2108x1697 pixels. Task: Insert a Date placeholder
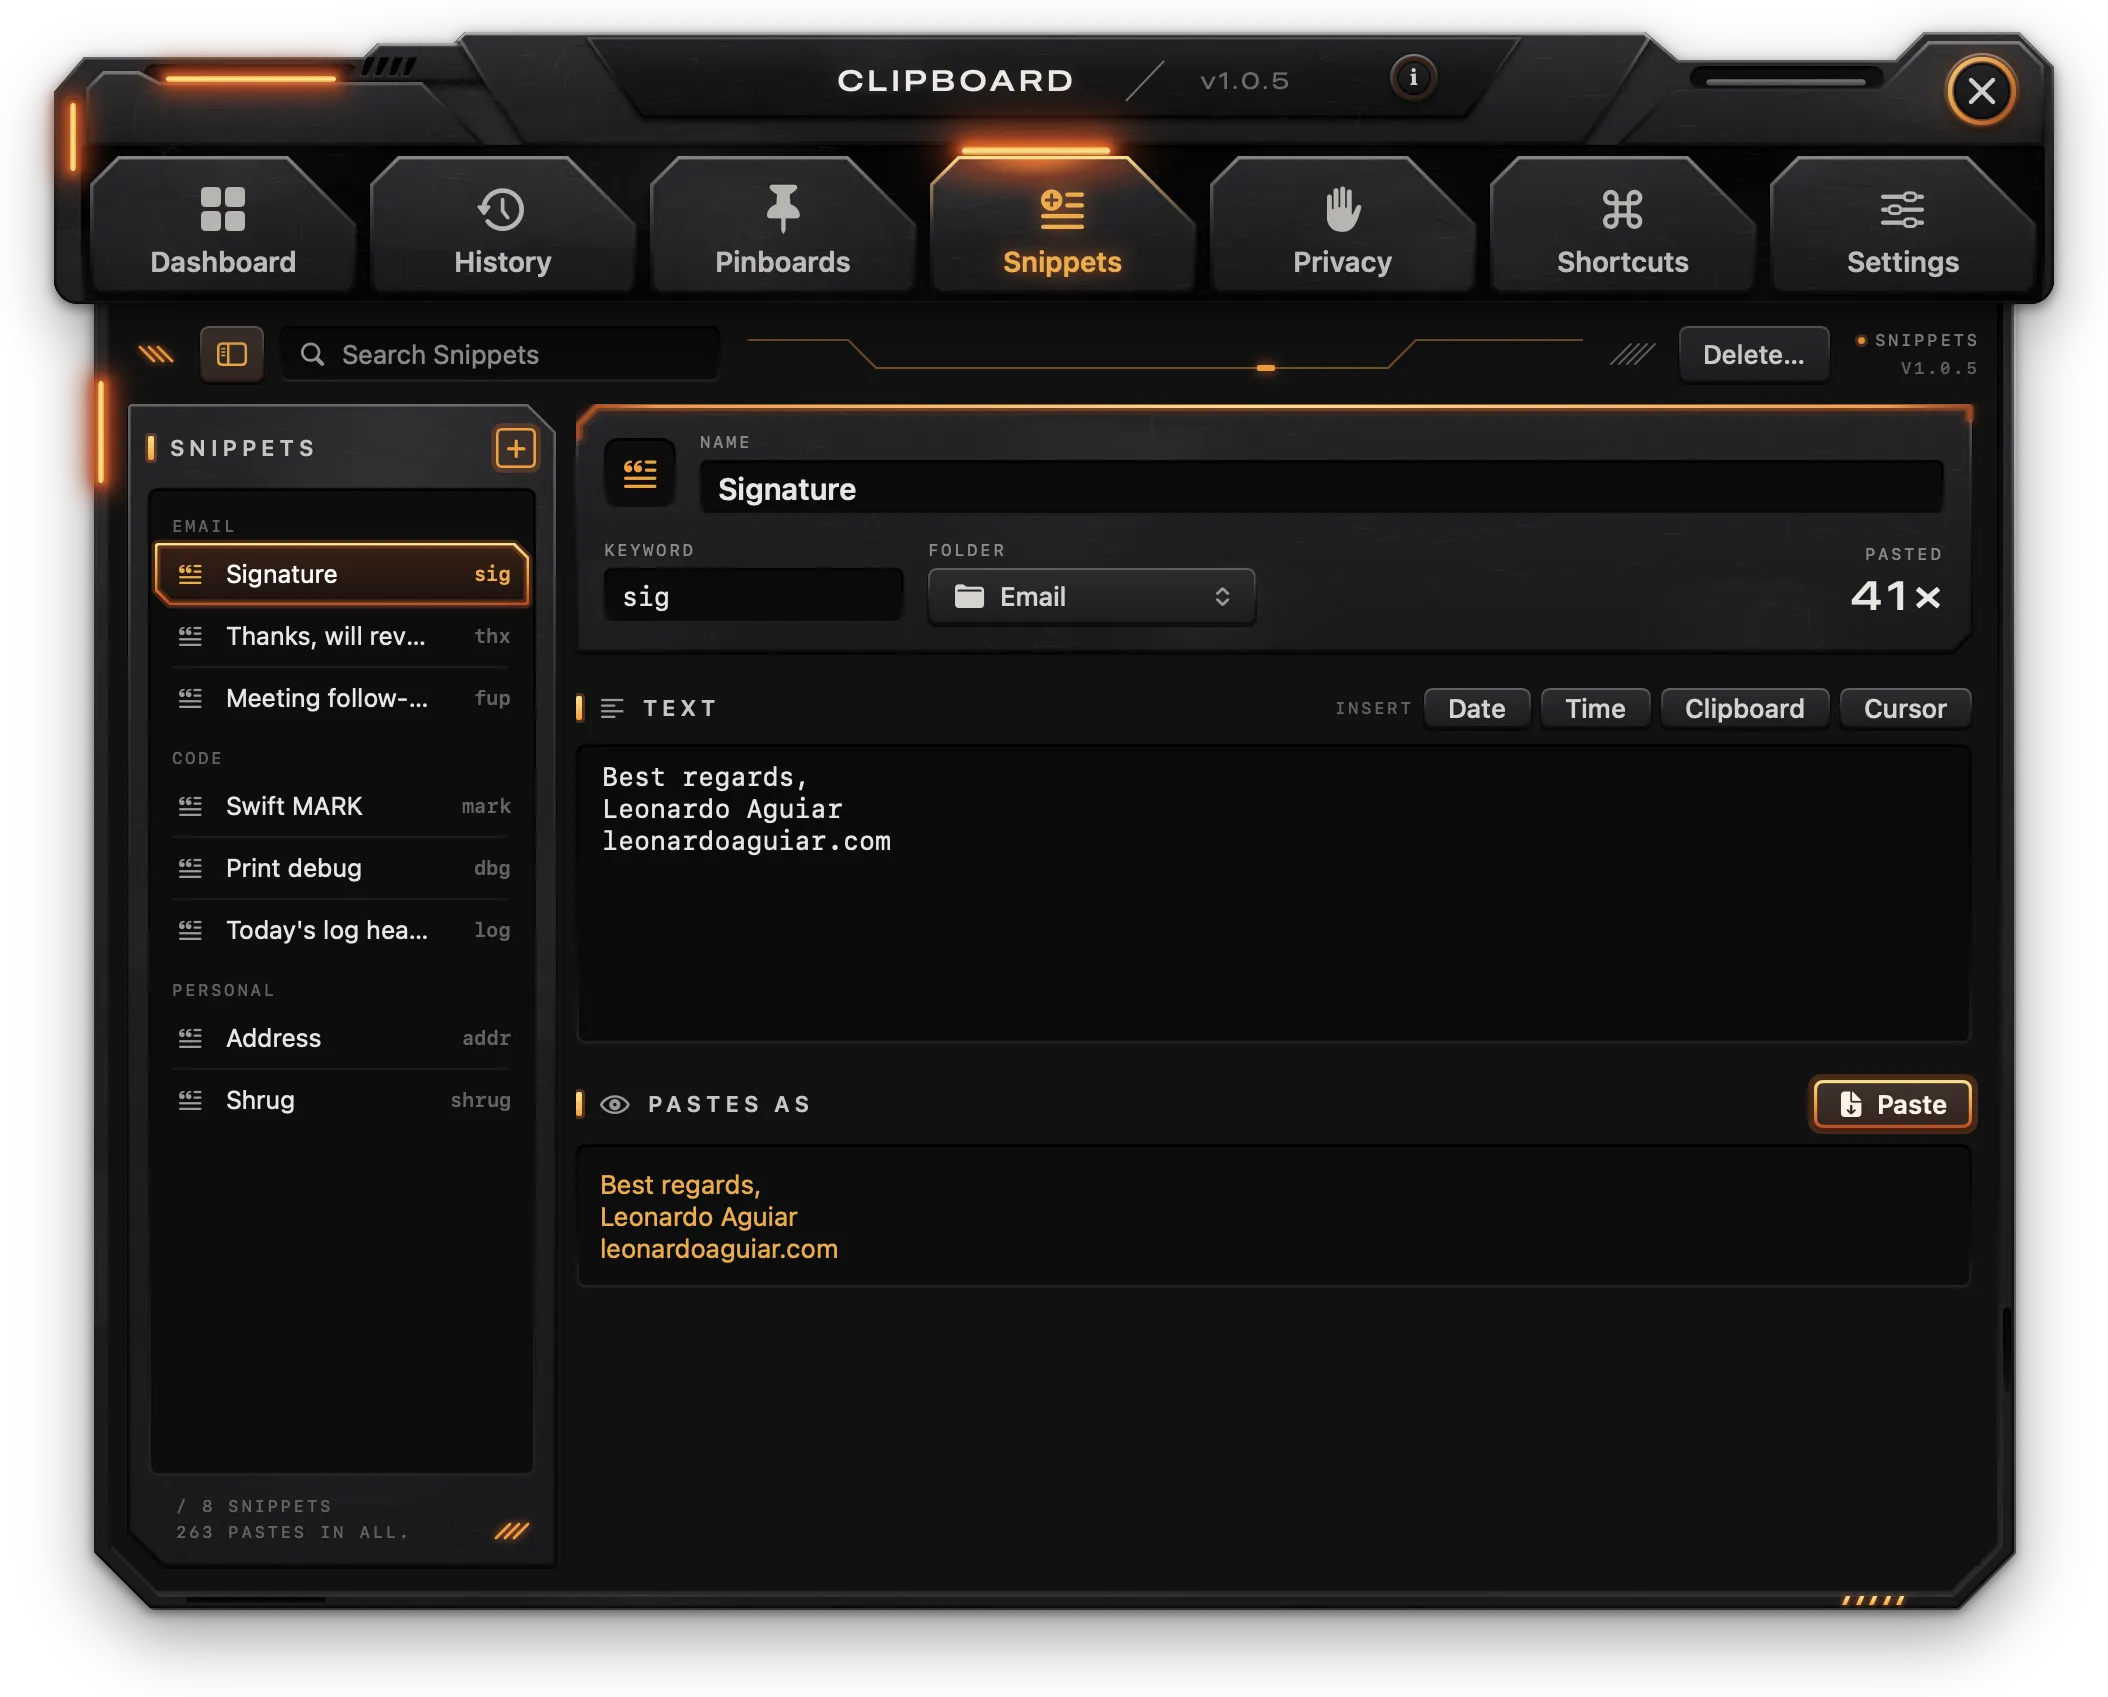1476,708
